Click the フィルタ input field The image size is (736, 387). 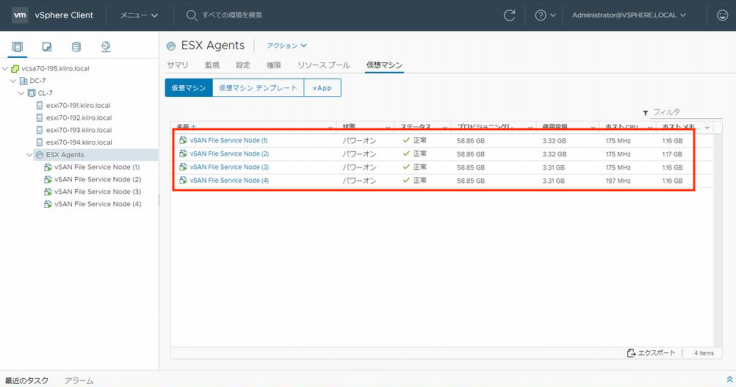click(x=687, y=112)
